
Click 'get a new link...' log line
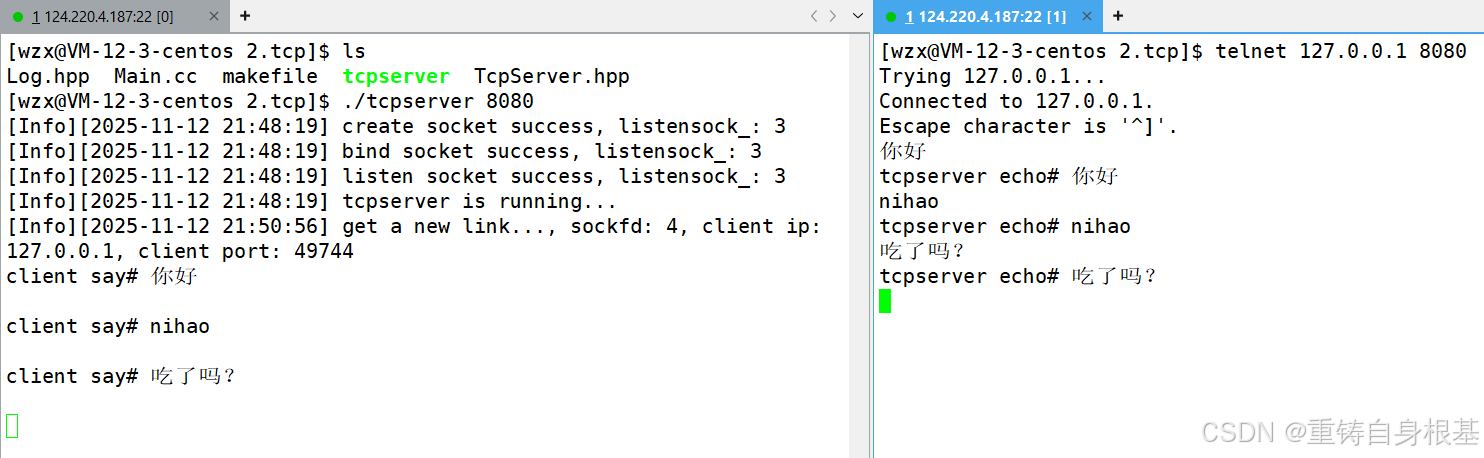click(414, 226)
